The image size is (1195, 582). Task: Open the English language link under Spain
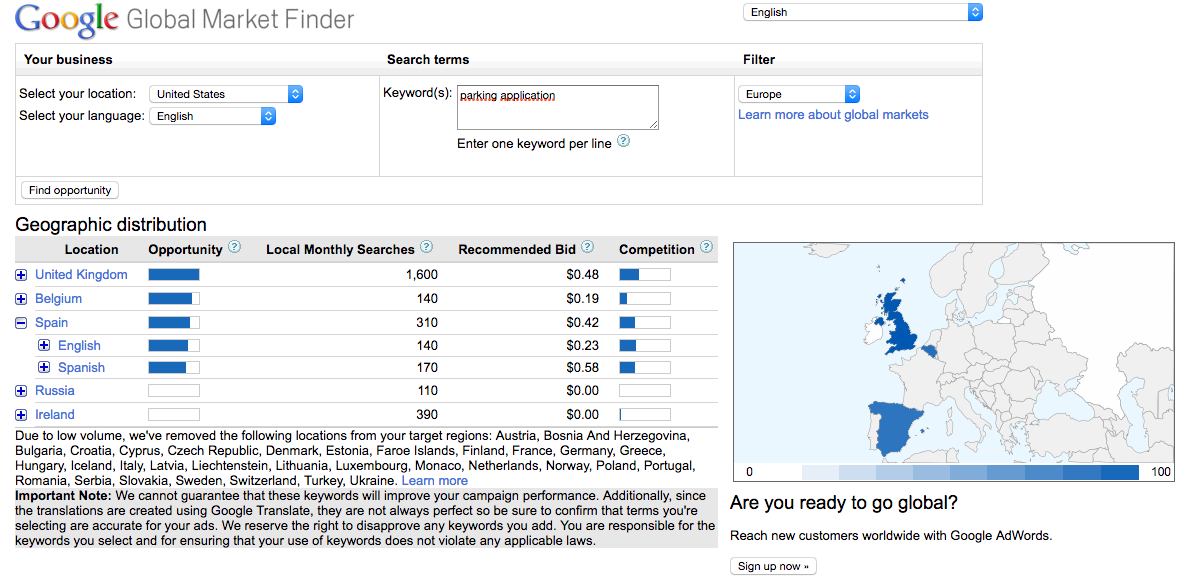point(79,346)
